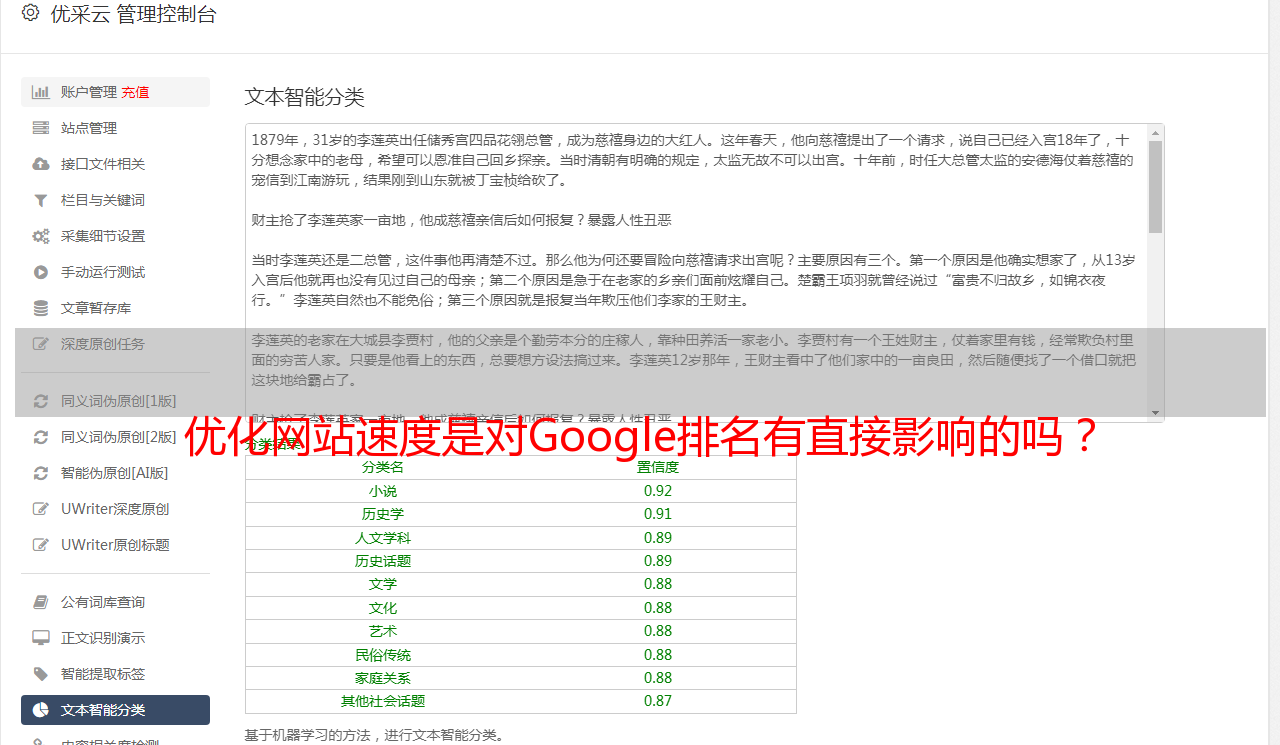Click the gear icon beside 优采云 管理控制台
Image resolution: width=1280 pixels, height=745 pixels.
point(30,13)
